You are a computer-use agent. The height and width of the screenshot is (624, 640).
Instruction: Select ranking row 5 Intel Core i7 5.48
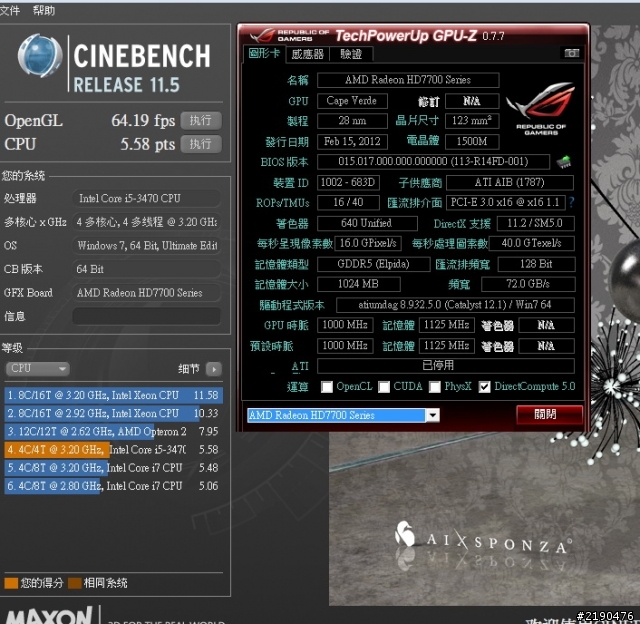click(113, 468)
